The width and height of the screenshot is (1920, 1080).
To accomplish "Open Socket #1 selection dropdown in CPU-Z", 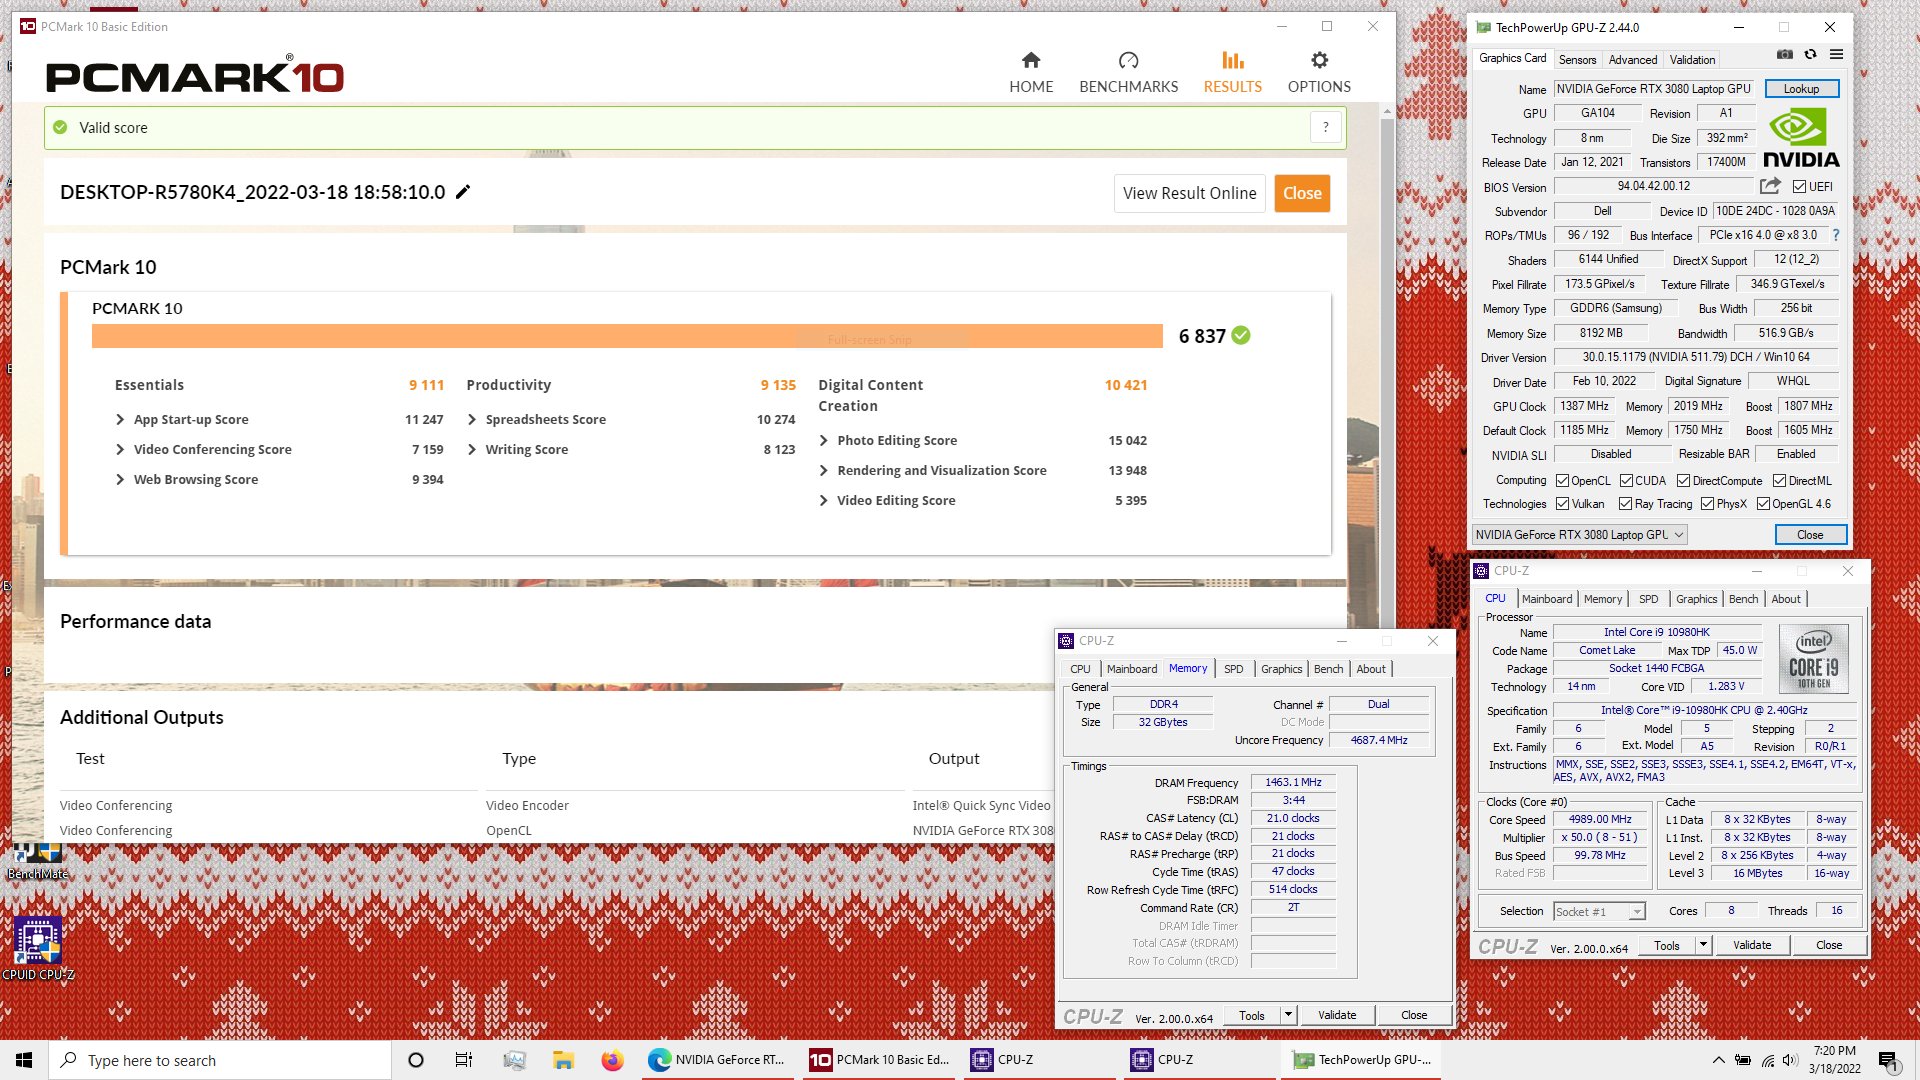I will pyautogui.click(x=1599, y=912).
